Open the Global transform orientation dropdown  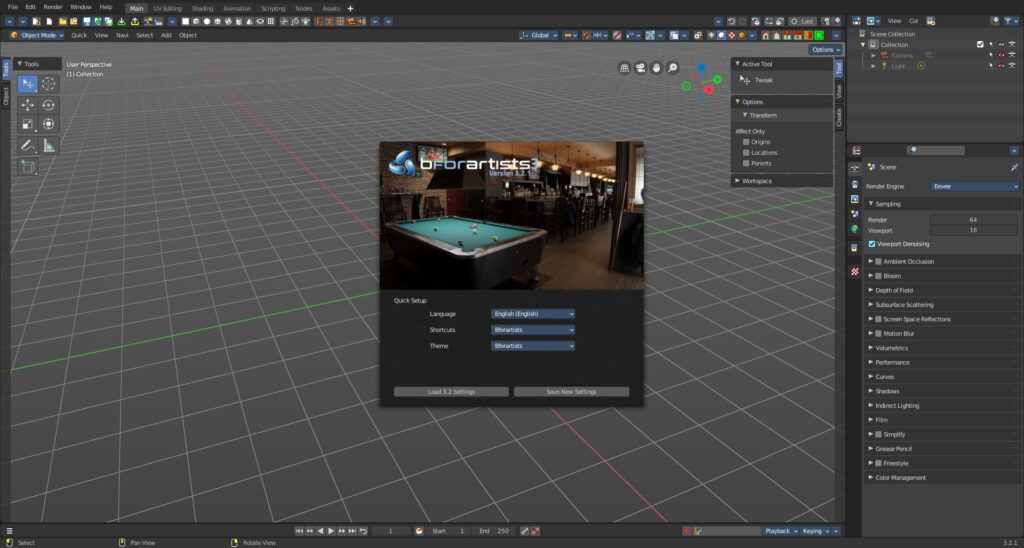click(539, 35)
